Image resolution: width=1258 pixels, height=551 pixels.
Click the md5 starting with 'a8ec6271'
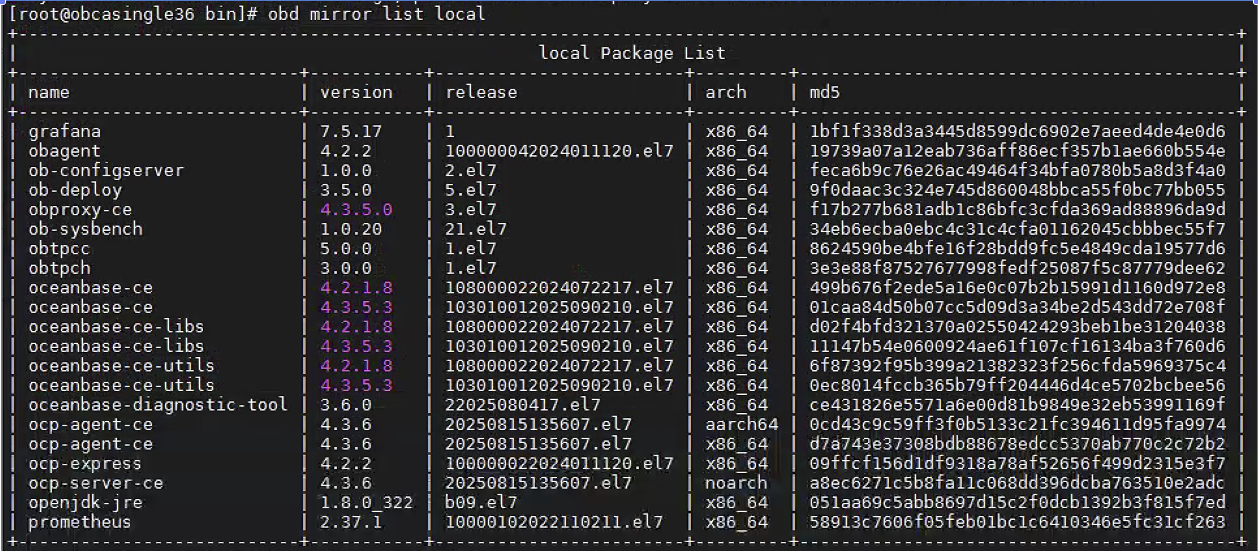tap(1017, 482)
